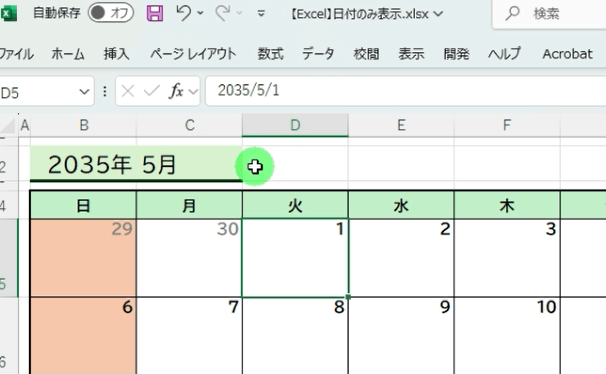The width and height of the screenshot is (606, 374).
Task: Select row 5 header
Action: (x=8, y=258)
